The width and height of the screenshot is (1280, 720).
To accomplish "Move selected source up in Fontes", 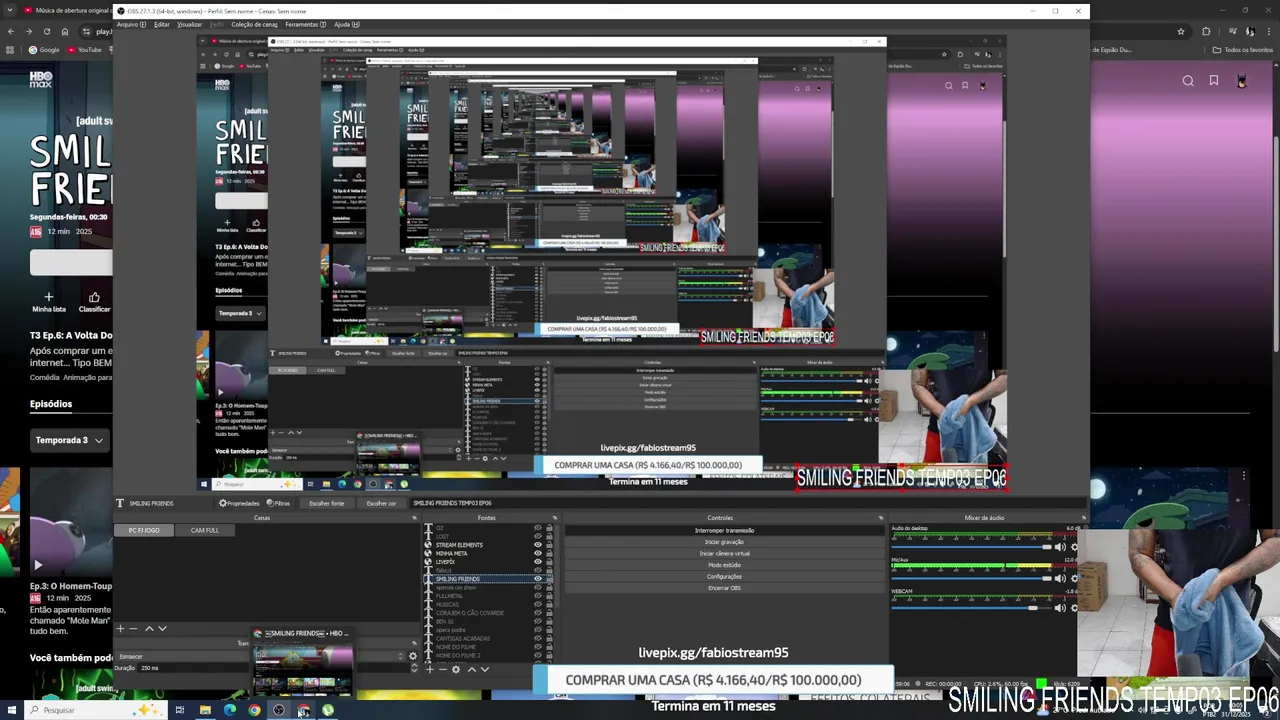I will click(x=472, y=669).
